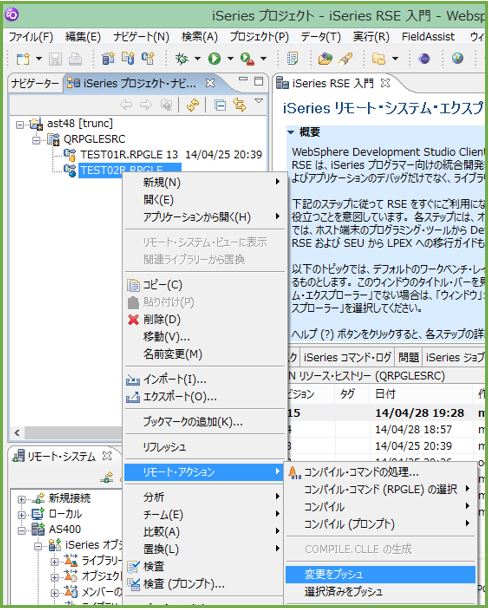The height and width of the screenshot is (610, 489).
Task: Choose 開く(E) from context menu
Action: tap(204, 200)
